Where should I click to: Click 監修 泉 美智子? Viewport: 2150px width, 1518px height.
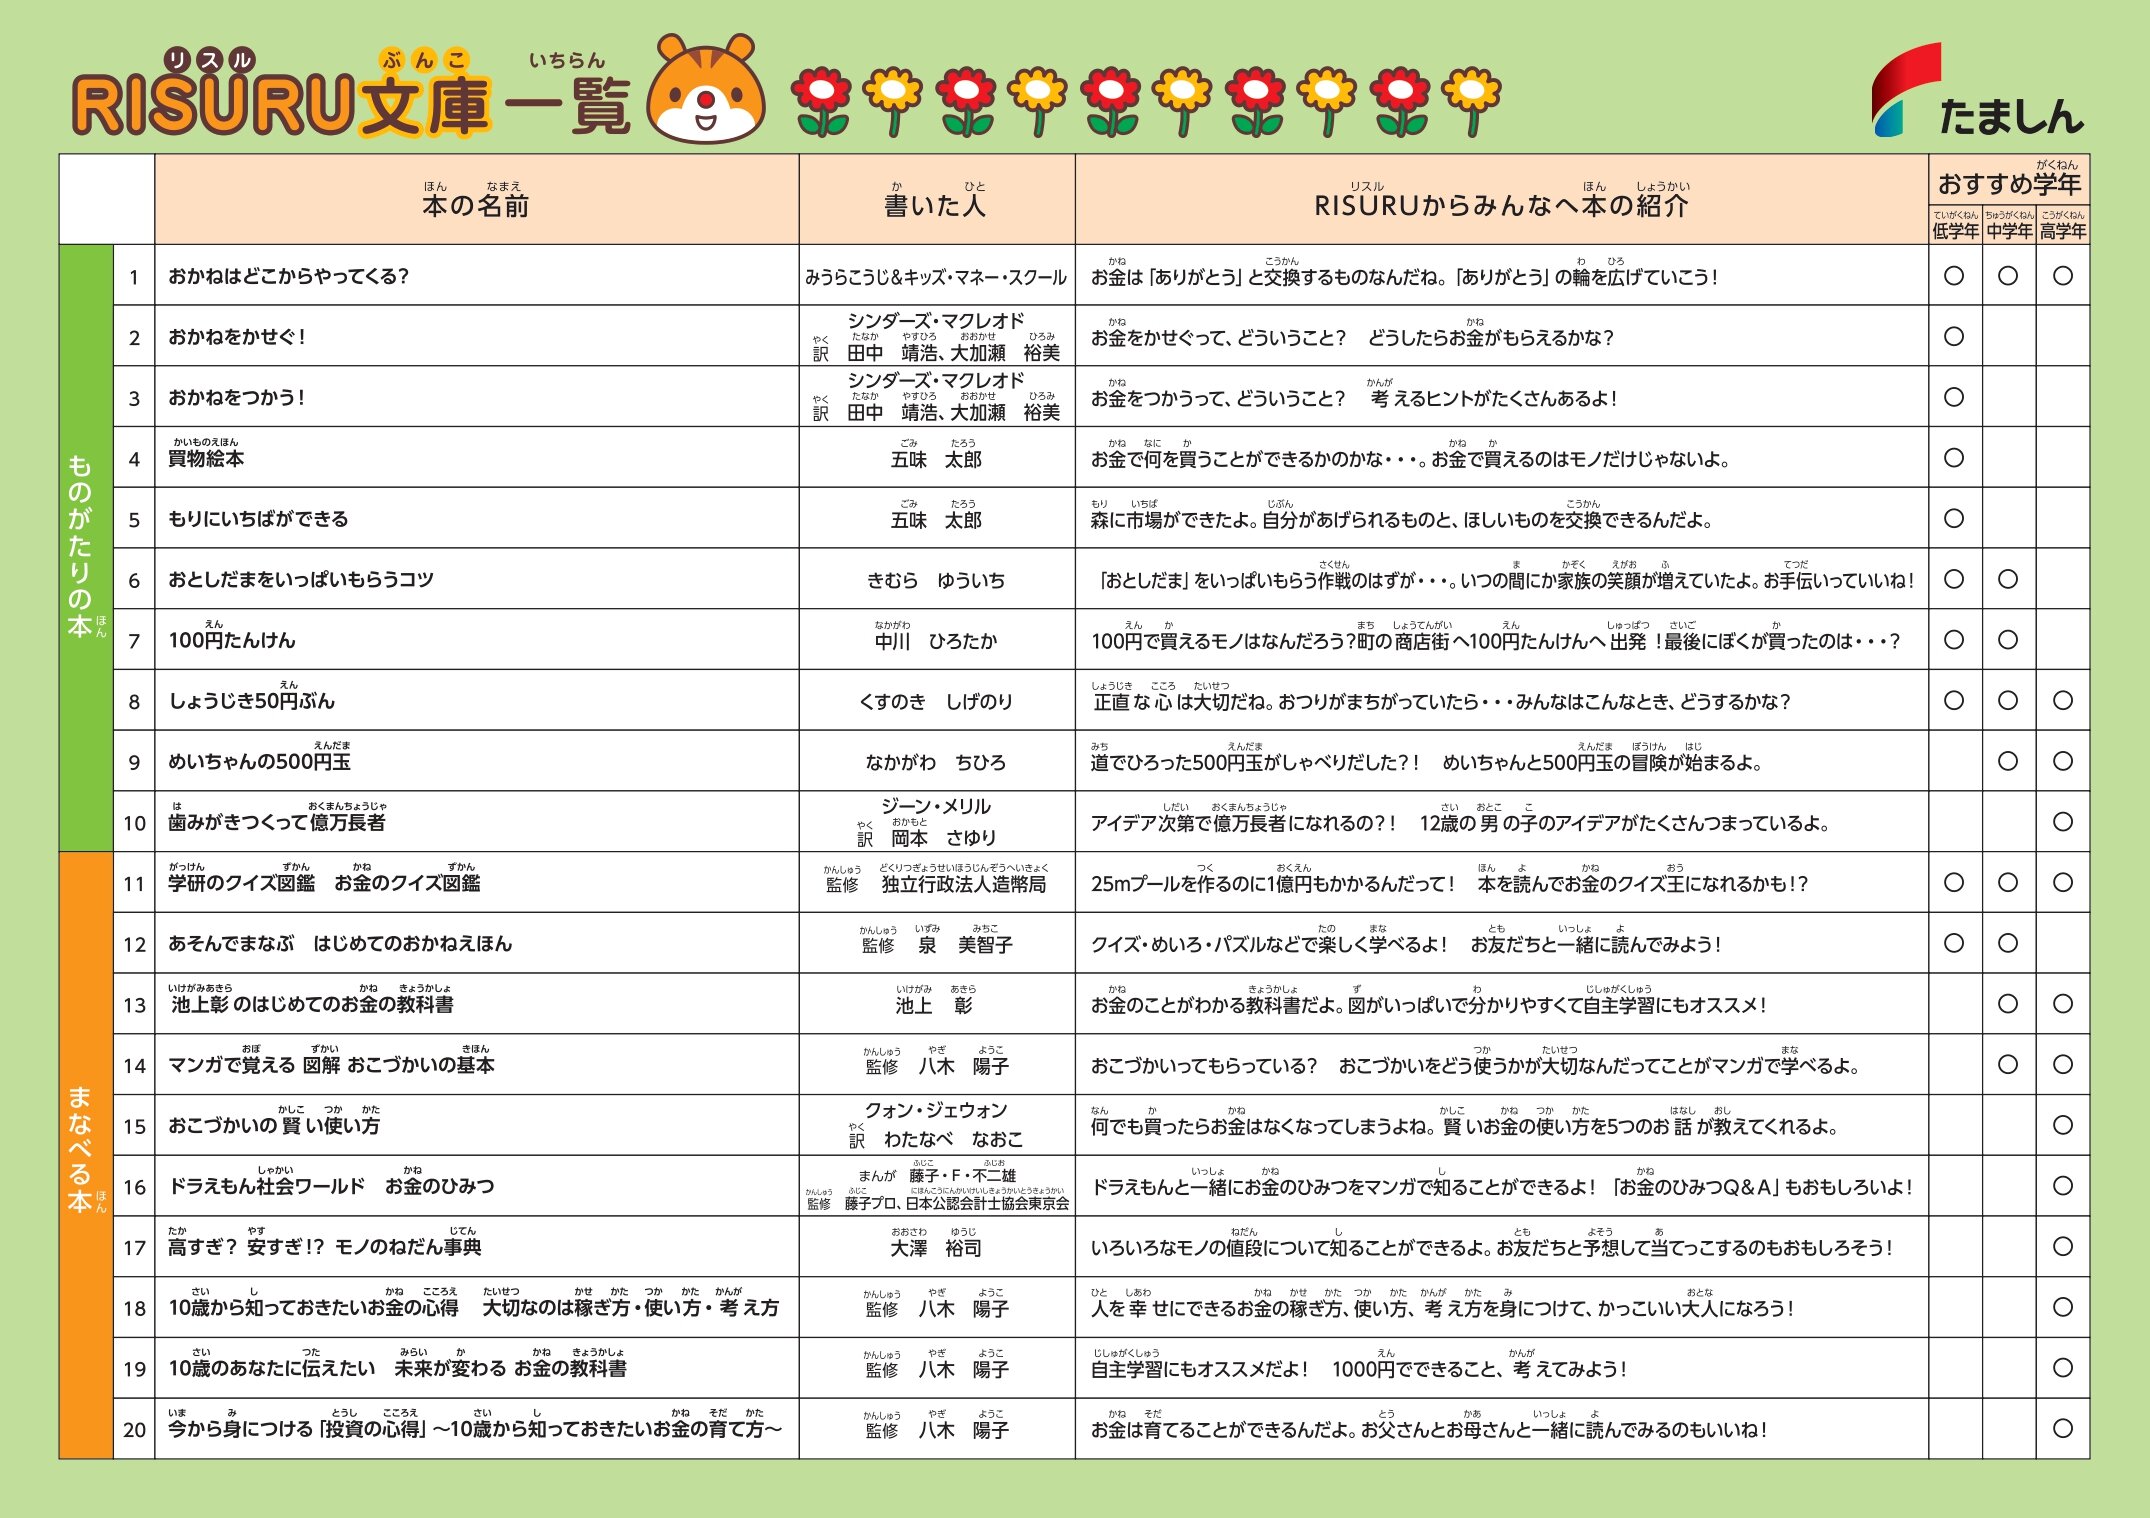[x=936, y=940]
